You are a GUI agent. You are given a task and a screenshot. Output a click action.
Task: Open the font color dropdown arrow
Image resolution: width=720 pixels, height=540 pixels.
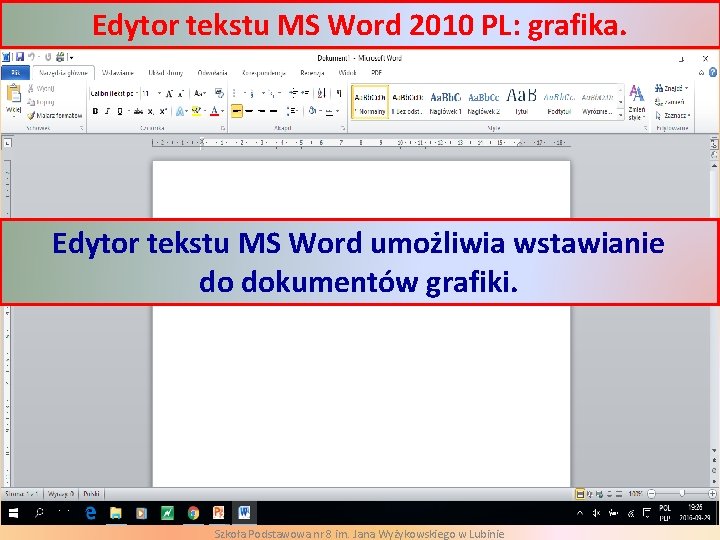pos(222,111)
